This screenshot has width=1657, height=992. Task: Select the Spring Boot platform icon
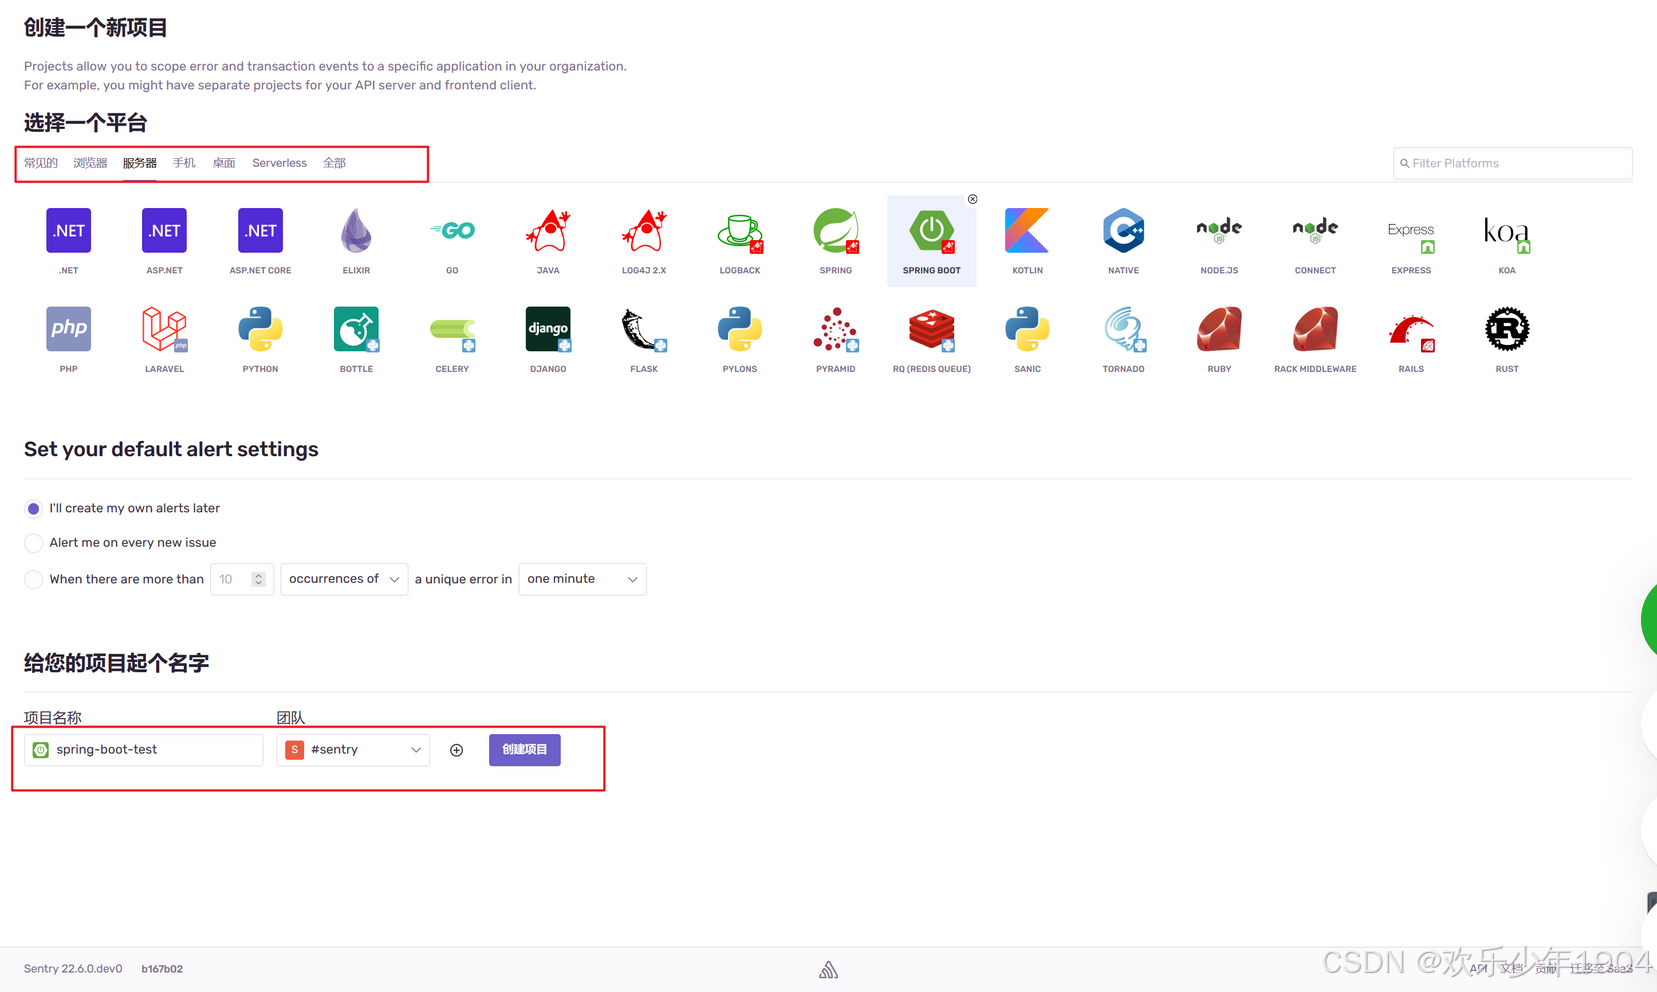pyautogui.click(x=931, y=232)
